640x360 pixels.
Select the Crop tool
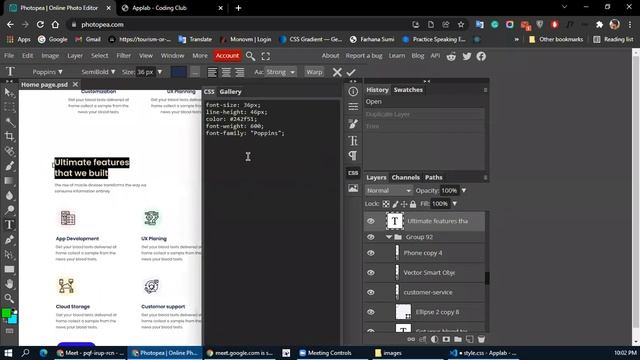point(9,137)
